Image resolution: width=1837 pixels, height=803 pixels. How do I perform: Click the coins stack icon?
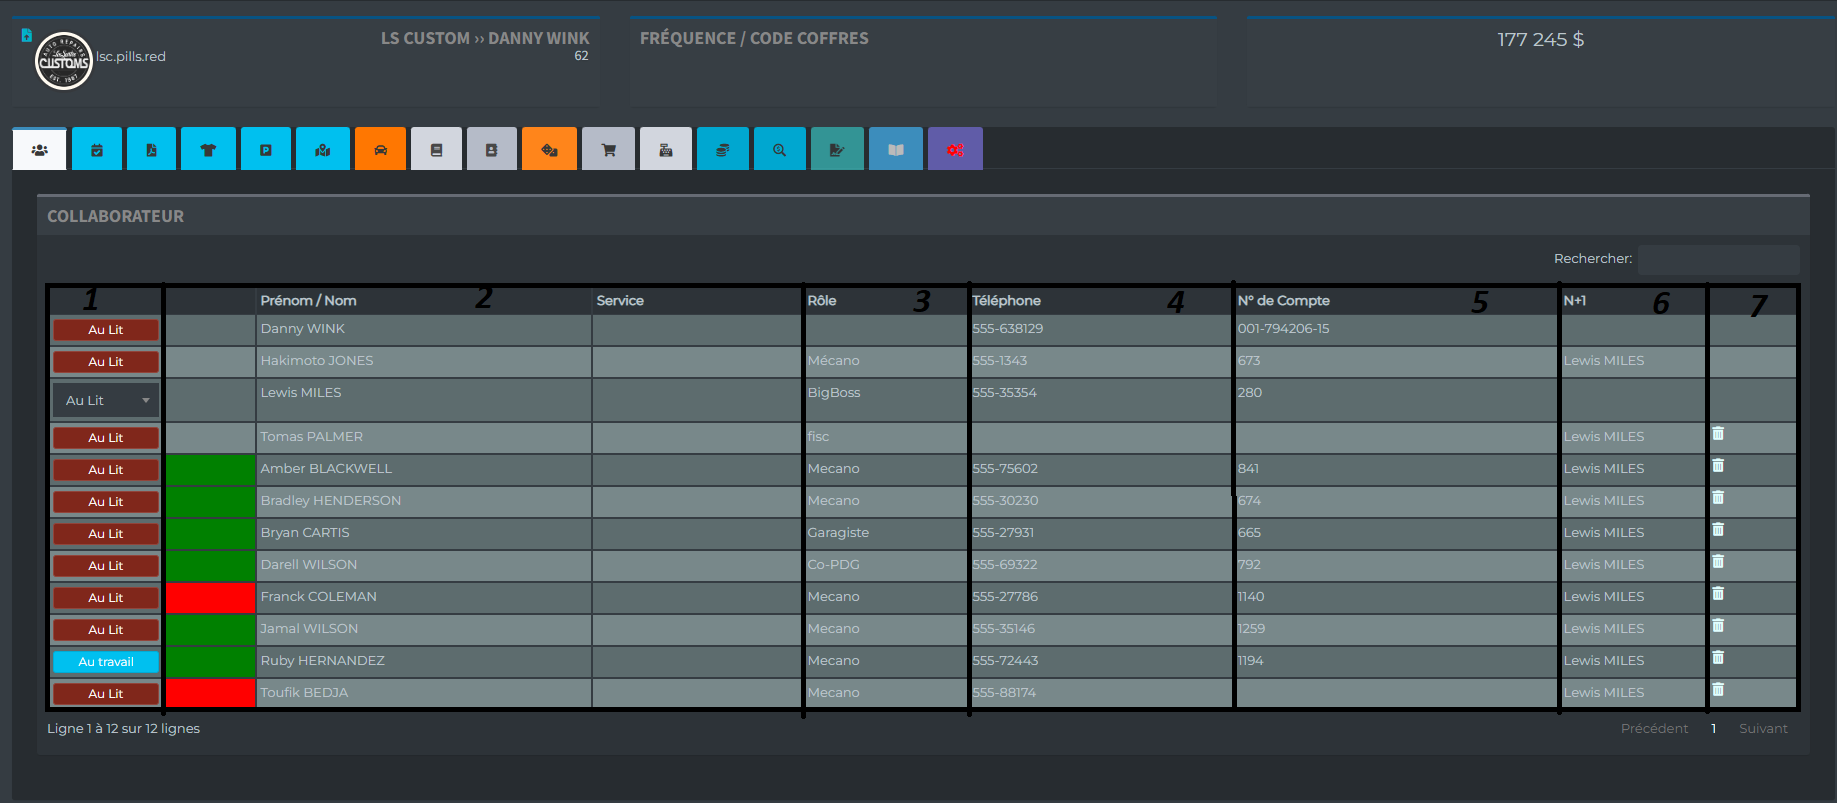722,149
